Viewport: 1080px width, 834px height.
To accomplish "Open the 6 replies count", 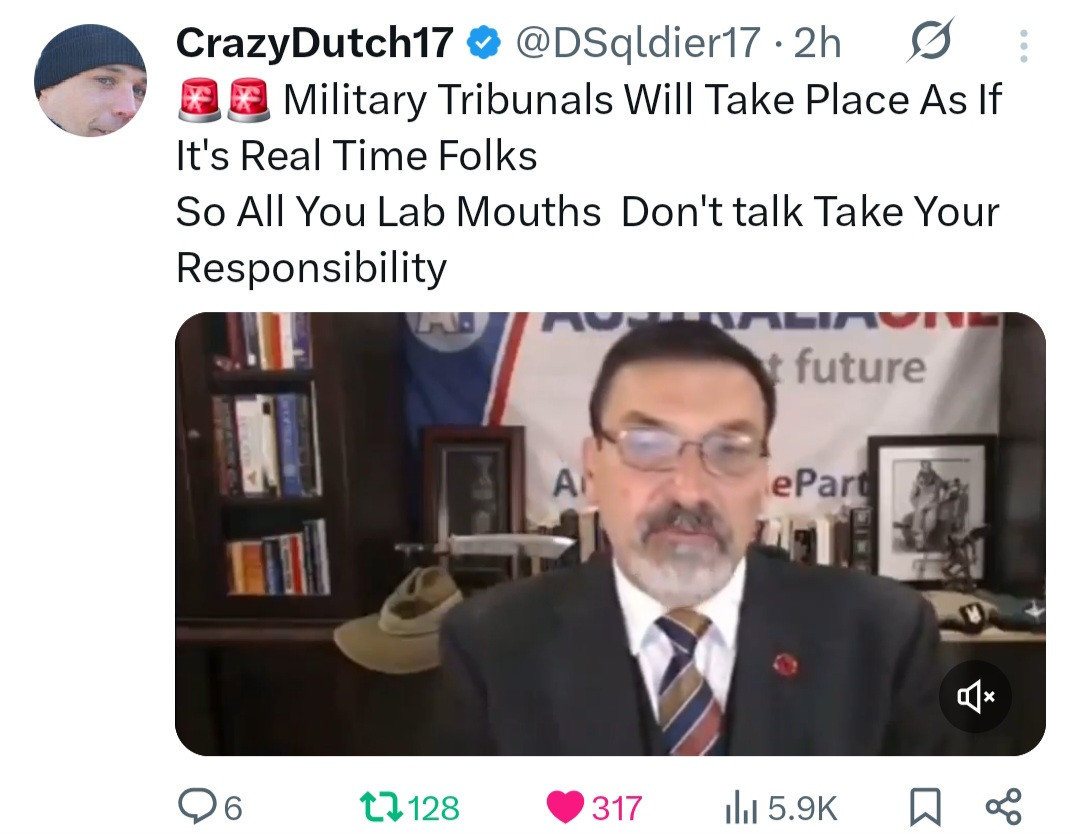I will [x=233, y=808].
